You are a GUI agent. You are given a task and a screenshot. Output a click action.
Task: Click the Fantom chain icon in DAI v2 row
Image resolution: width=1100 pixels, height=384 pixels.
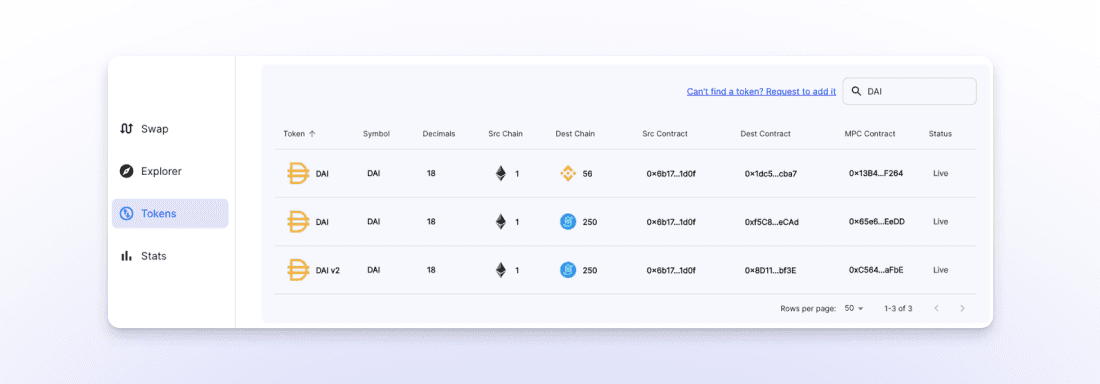click(x=568, y=270)
